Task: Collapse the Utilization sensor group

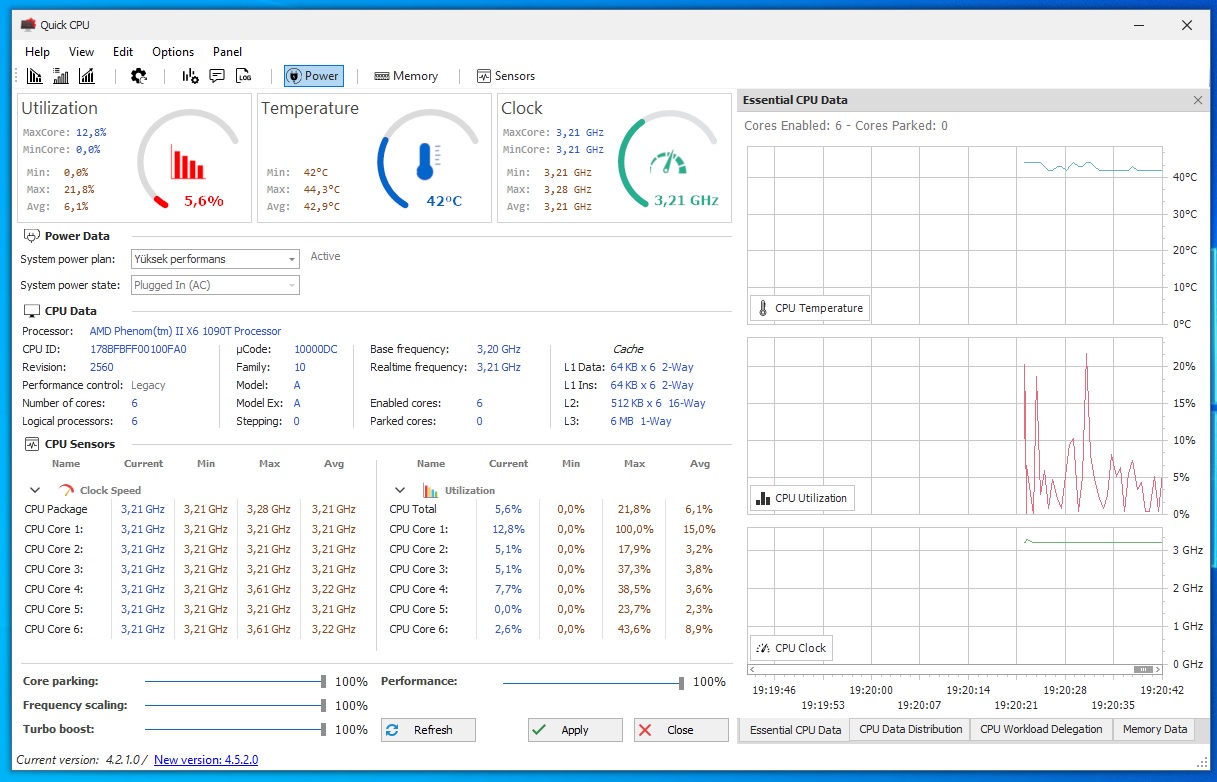Action: coord(400,490)
